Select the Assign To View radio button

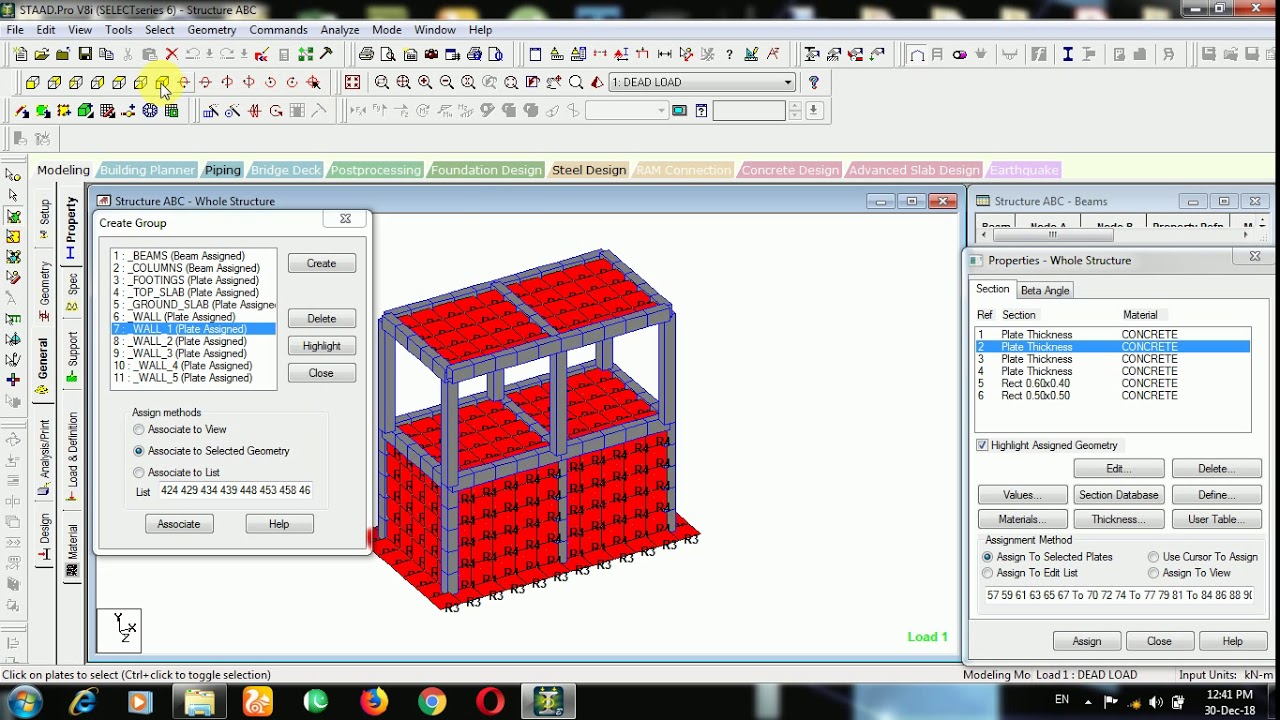pyautogui.click(x=1154, y=573)
